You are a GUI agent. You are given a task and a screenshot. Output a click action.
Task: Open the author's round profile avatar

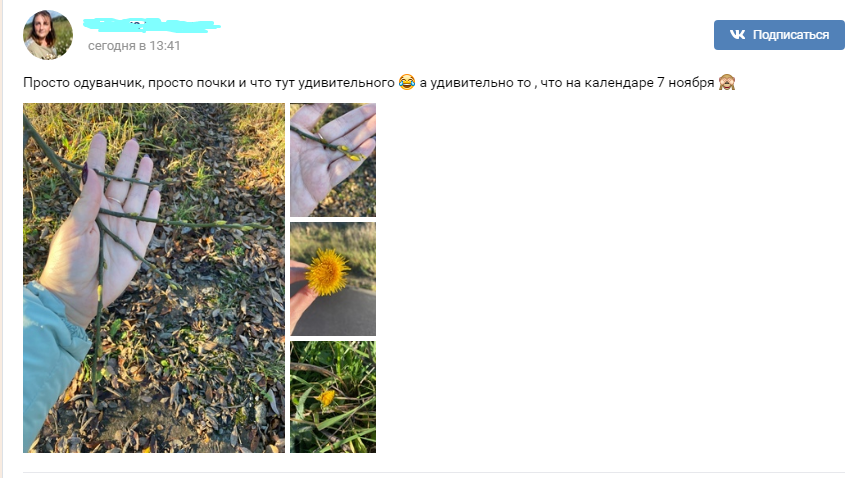point(48,35)
